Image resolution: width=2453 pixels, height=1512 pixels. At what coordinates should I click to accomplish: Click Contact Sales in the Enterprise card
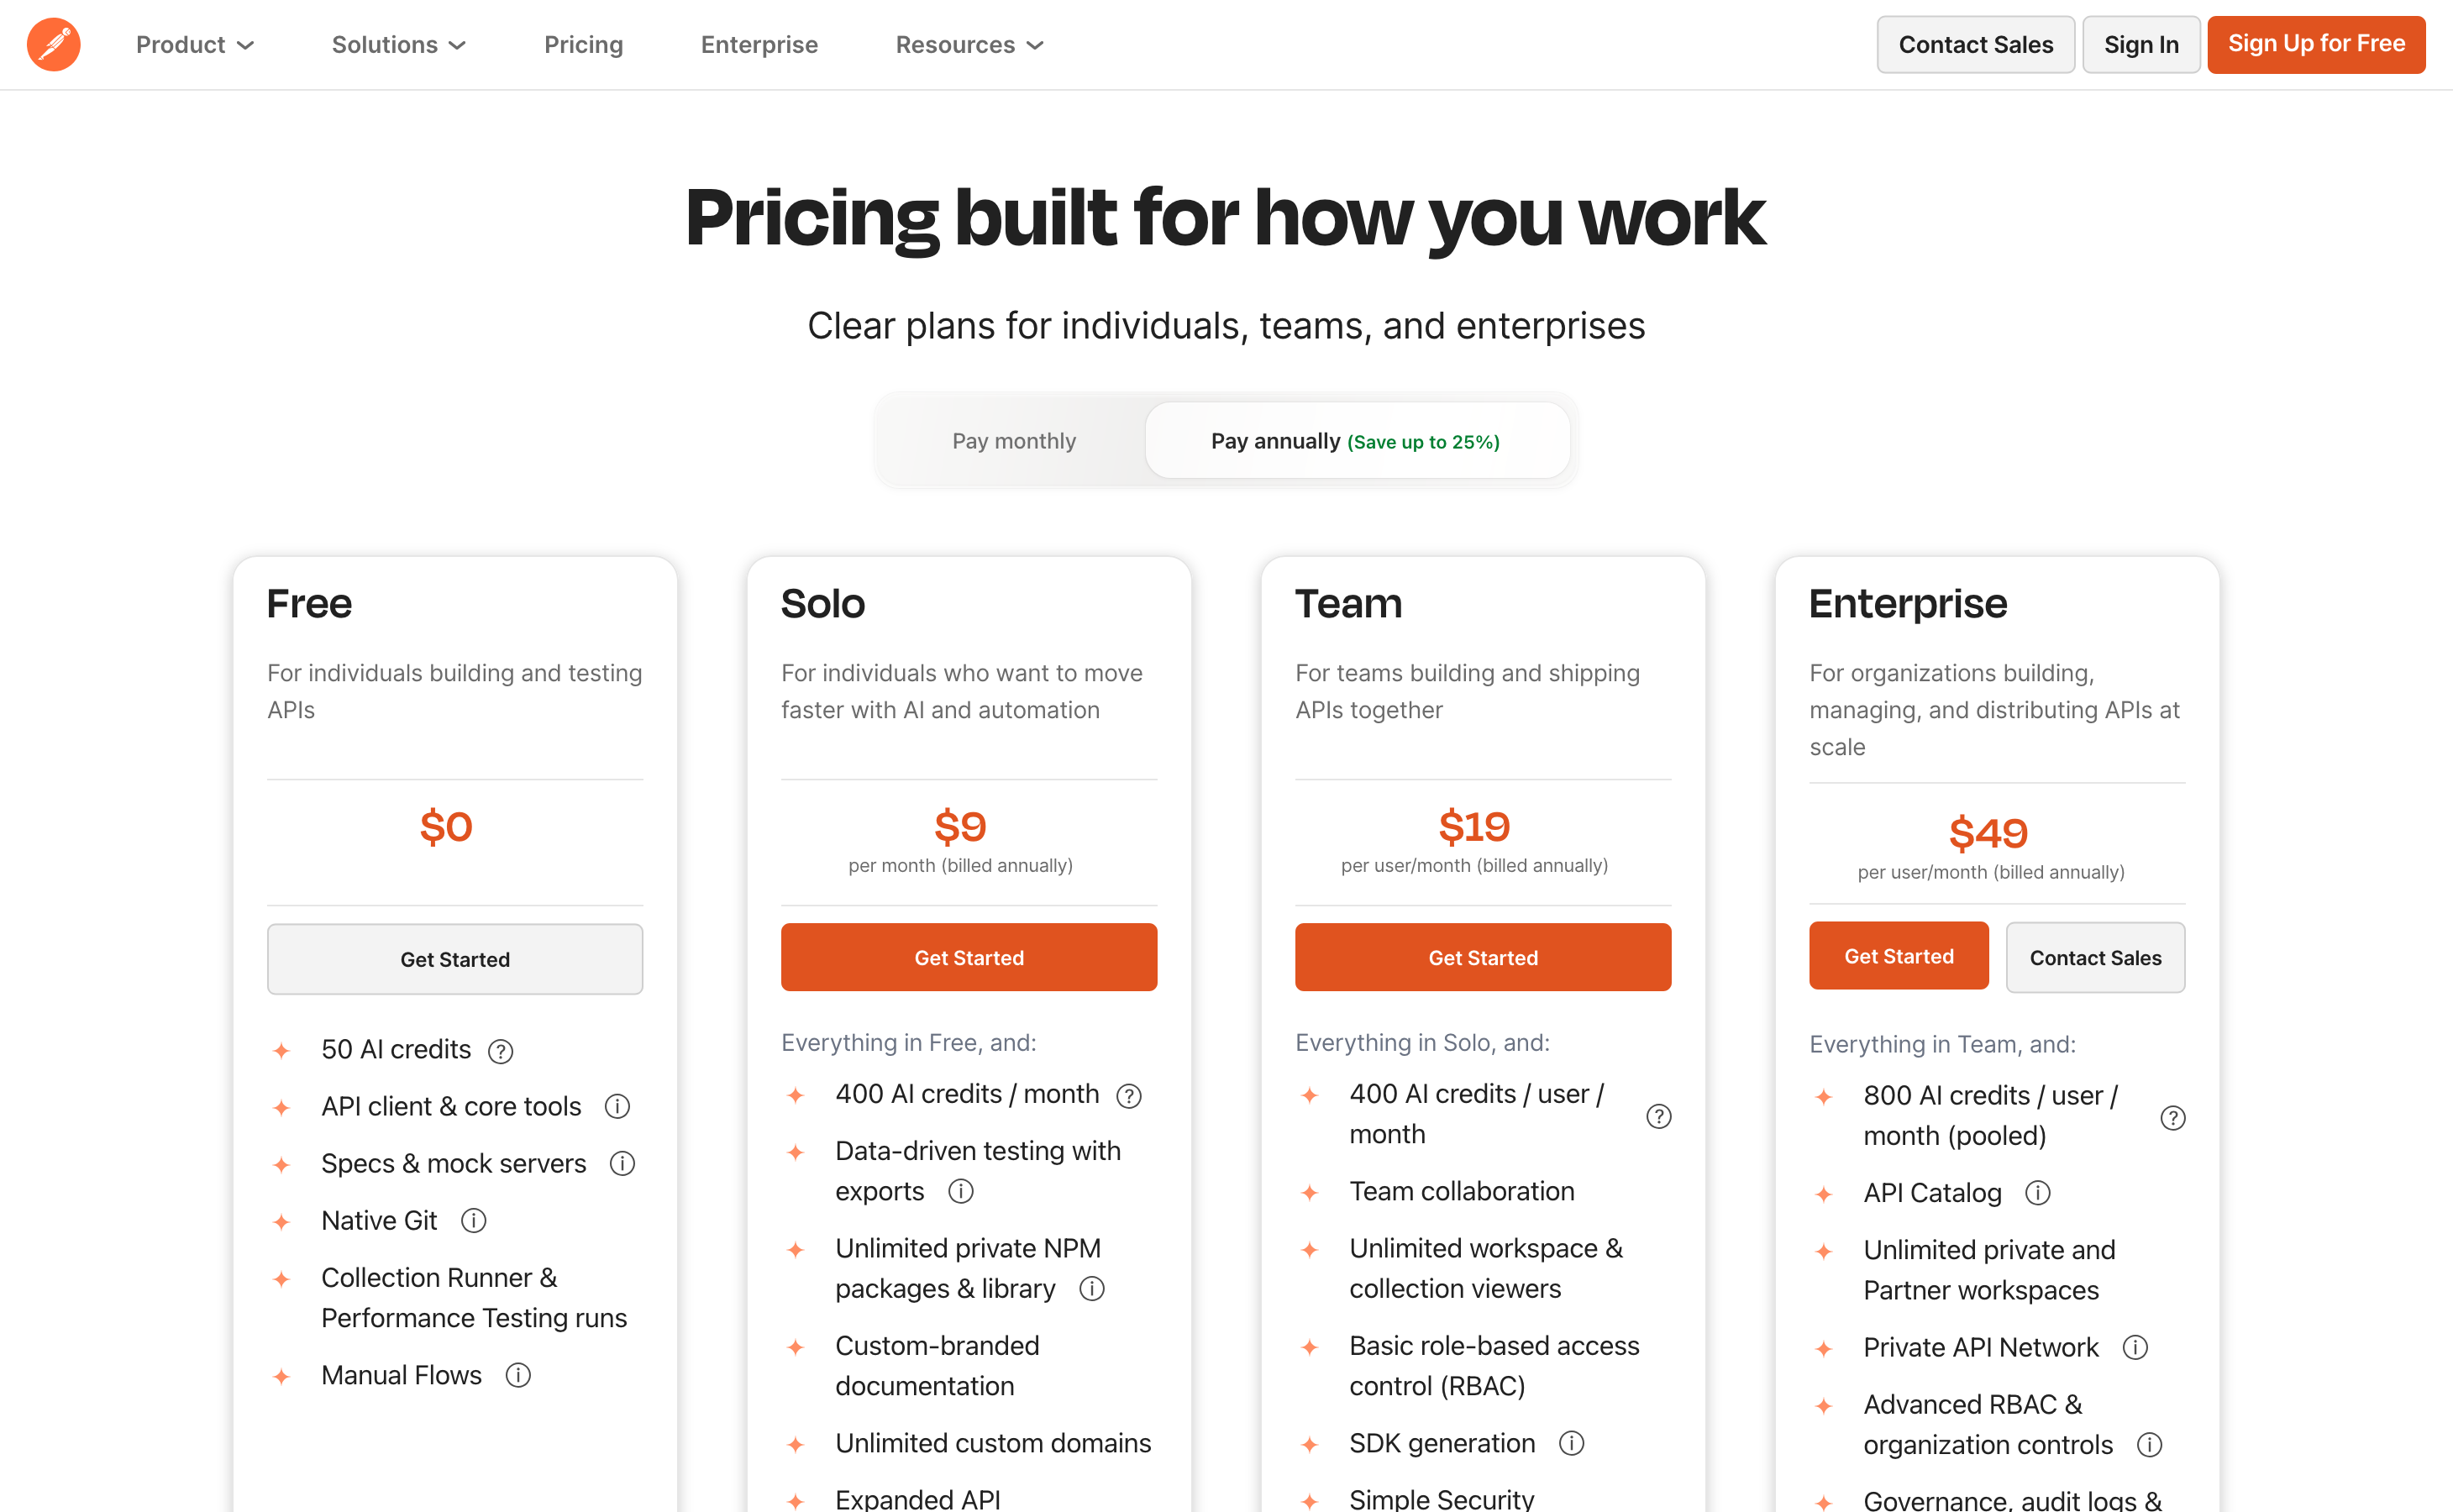(2095, 957)
